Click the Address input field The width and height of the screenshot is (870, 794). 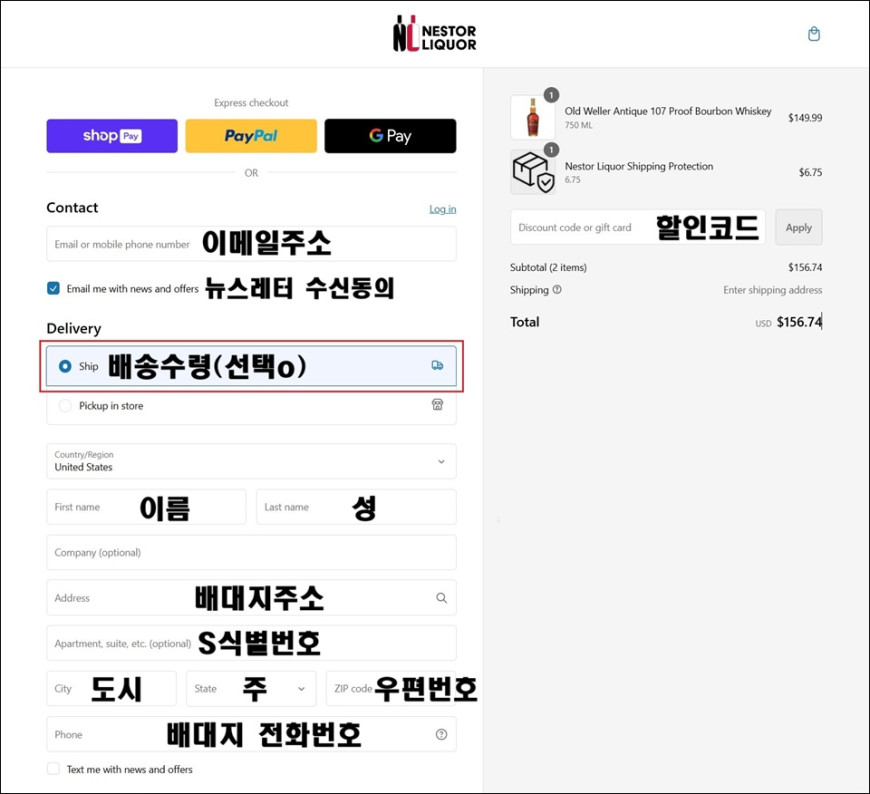tap(251, 598)
